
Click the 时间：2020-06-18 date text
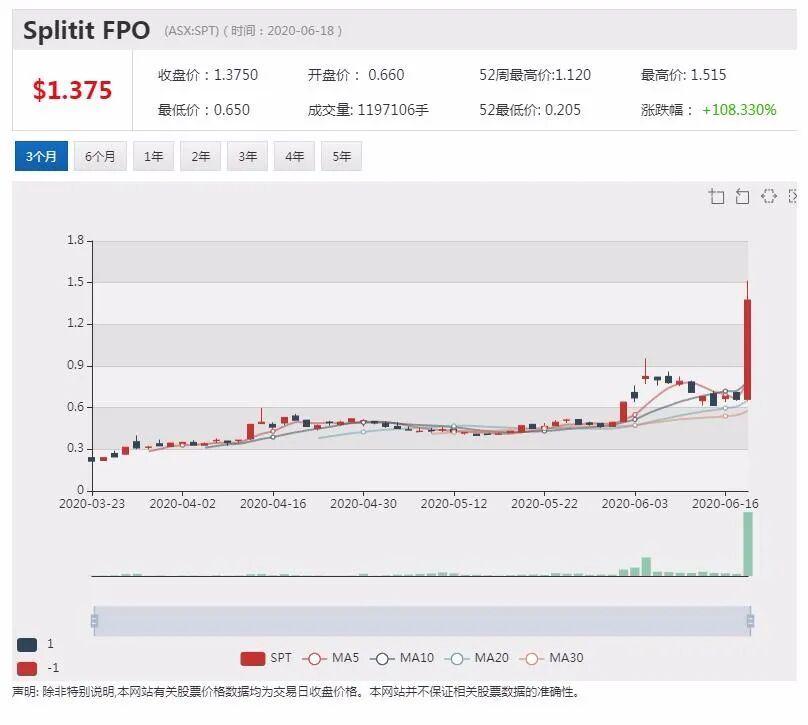click(x=282, y=31)
